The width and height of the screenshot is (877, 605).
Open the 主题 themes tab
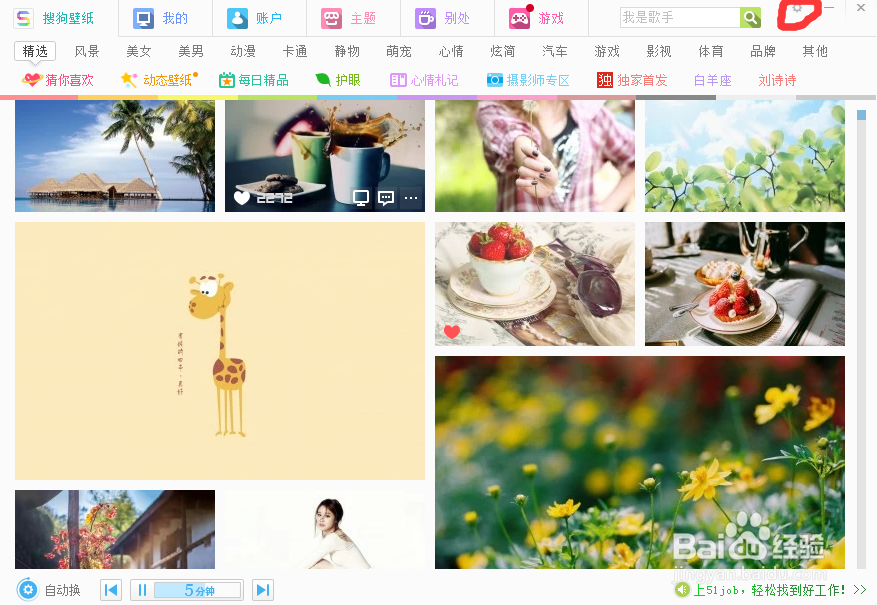348,18
